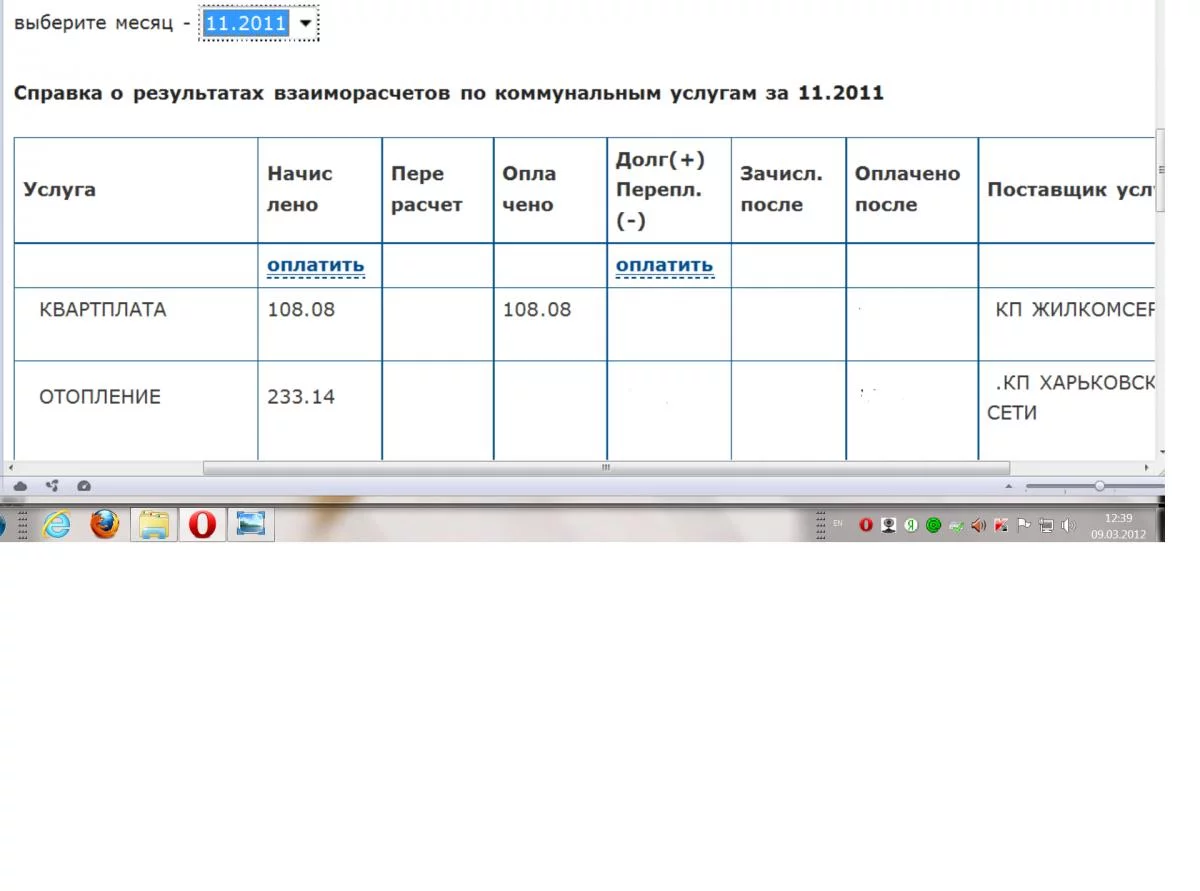Viewport: 1200px width, 891px height.
Task: Open network connection tray icon
Action: click(1046, 525)
